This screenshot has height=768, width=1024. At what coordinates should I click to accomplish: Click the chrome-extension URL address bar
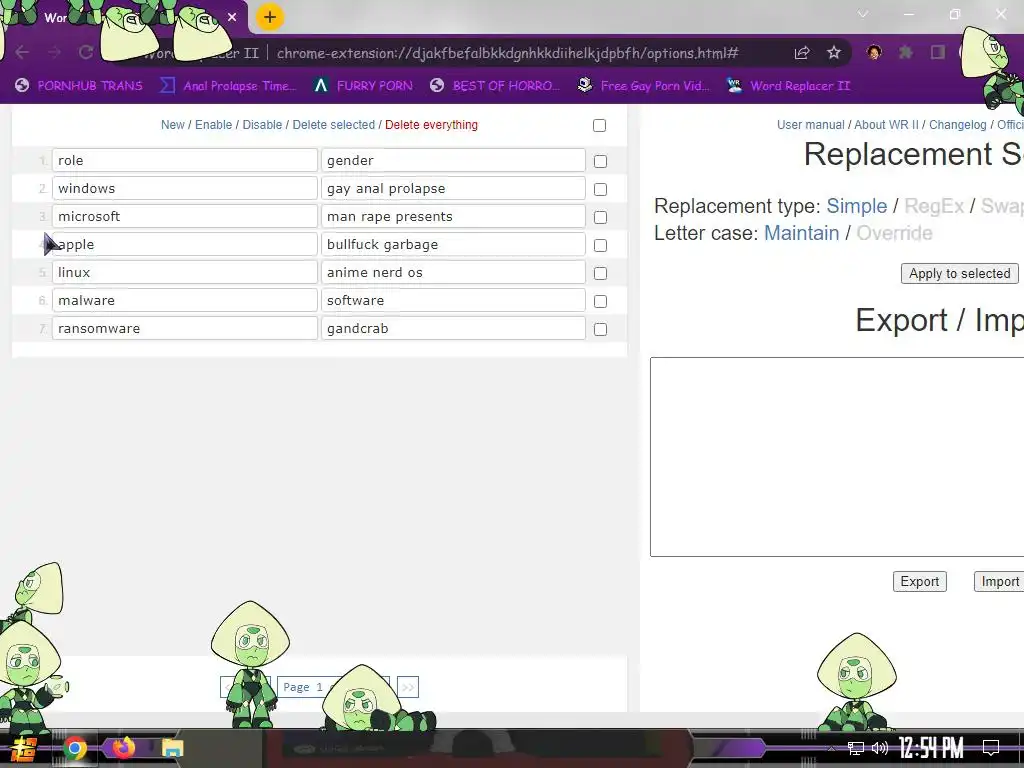coord(507,53)
